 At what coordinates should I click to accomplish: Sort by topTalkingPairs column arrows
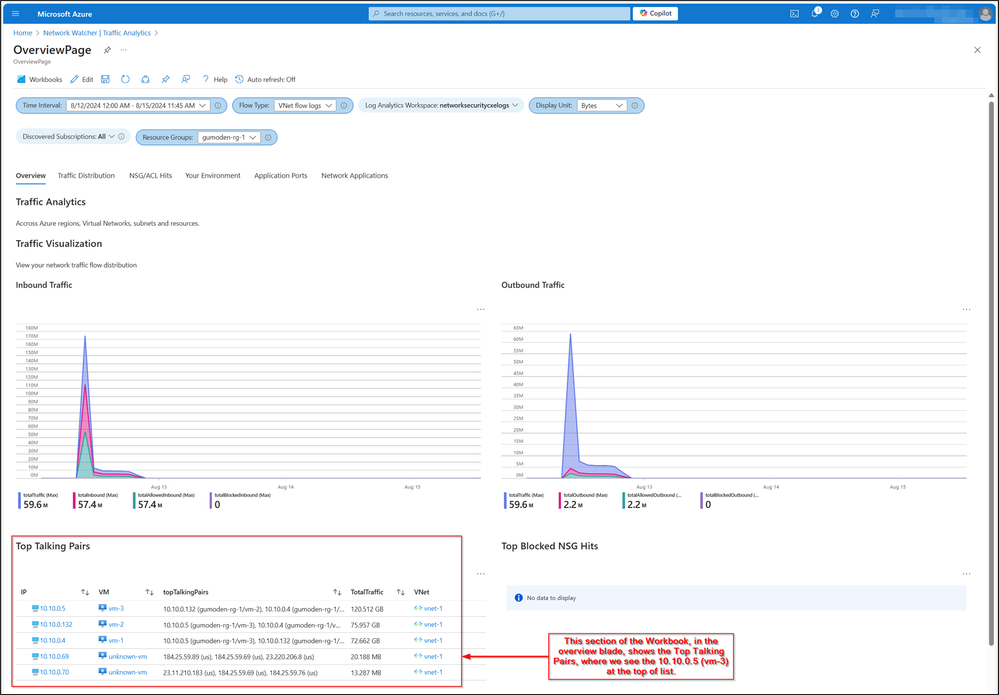(x=337, y=592)
